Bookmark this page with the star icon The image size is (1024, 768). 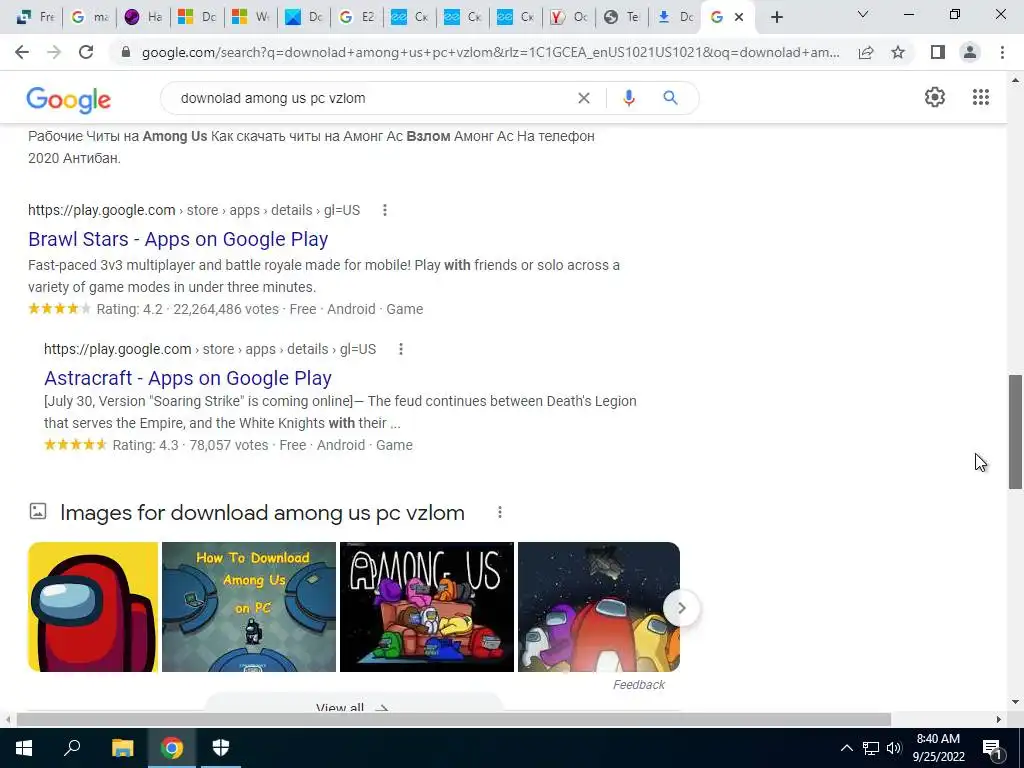pyautogui.click(x=898, y=52)
